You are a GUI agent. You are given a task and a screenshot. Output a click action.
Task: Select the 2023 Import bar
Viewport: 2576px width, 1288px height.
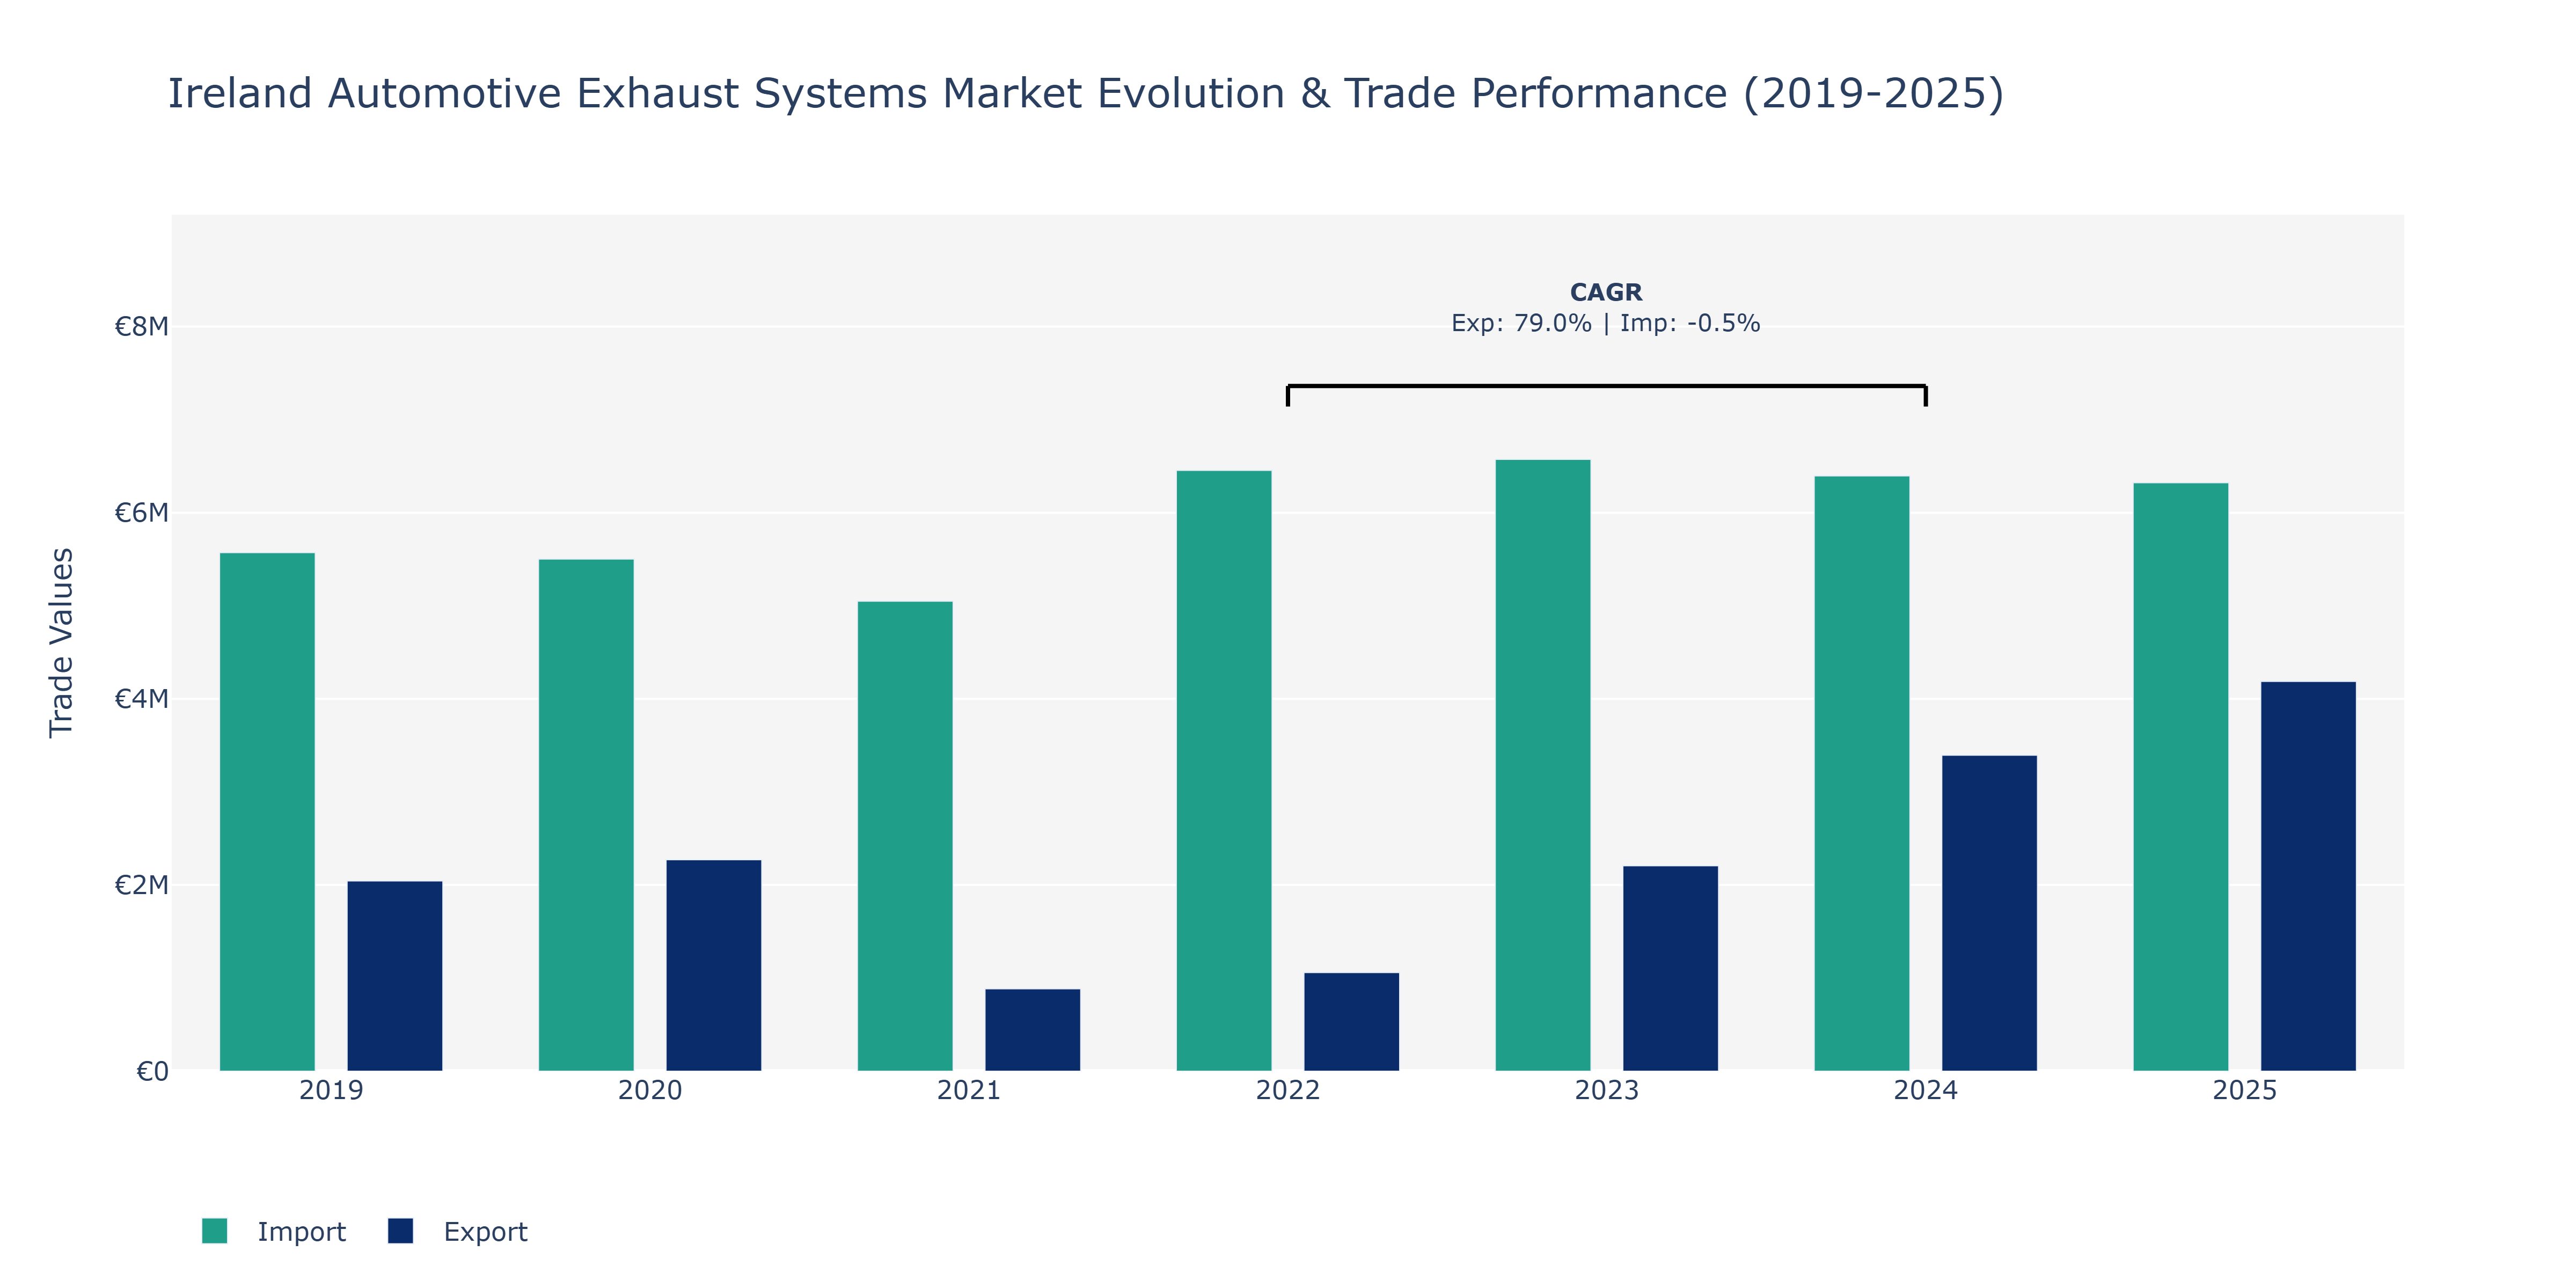point(1543,765)
